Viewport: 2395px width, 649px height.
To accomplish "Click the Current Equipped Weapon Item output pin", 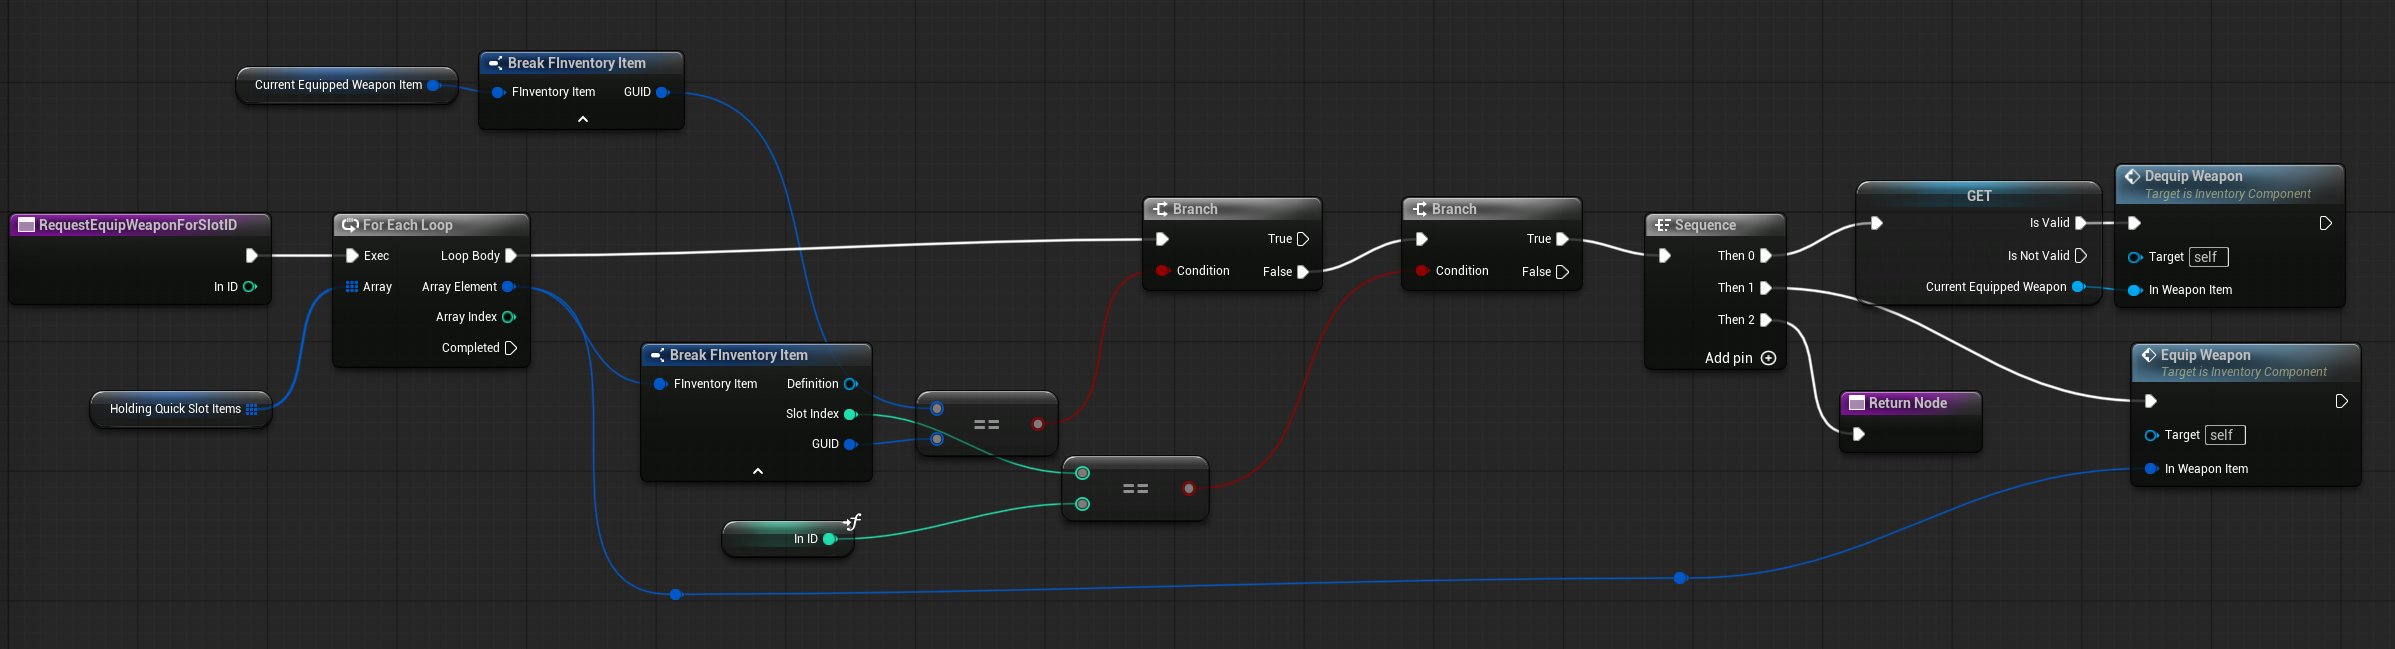I will [x=434, y=85].
